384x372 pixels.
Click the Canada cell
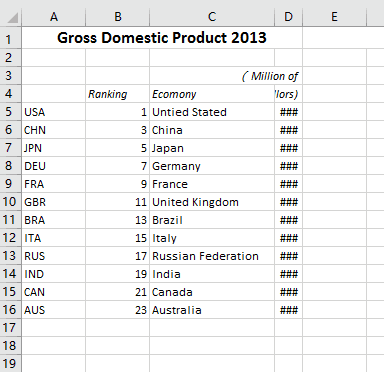(x=212, y=292)
